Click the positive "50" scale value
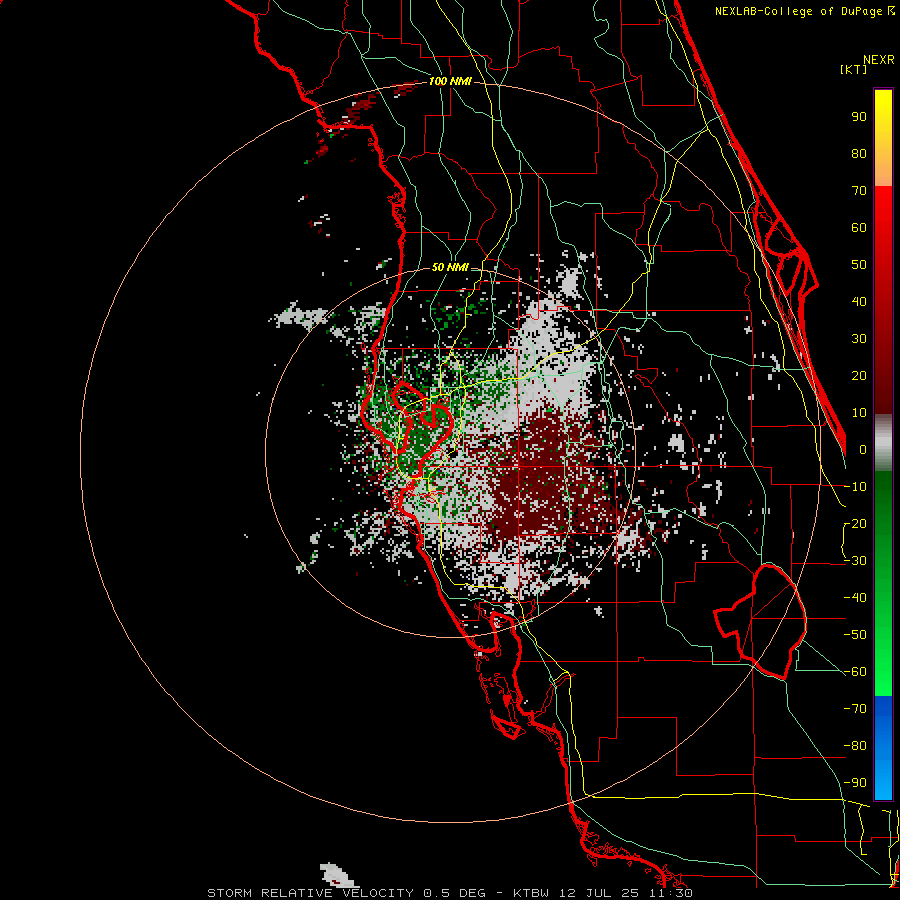This screenshot has height=900, width=900. [x=859, y=265]
